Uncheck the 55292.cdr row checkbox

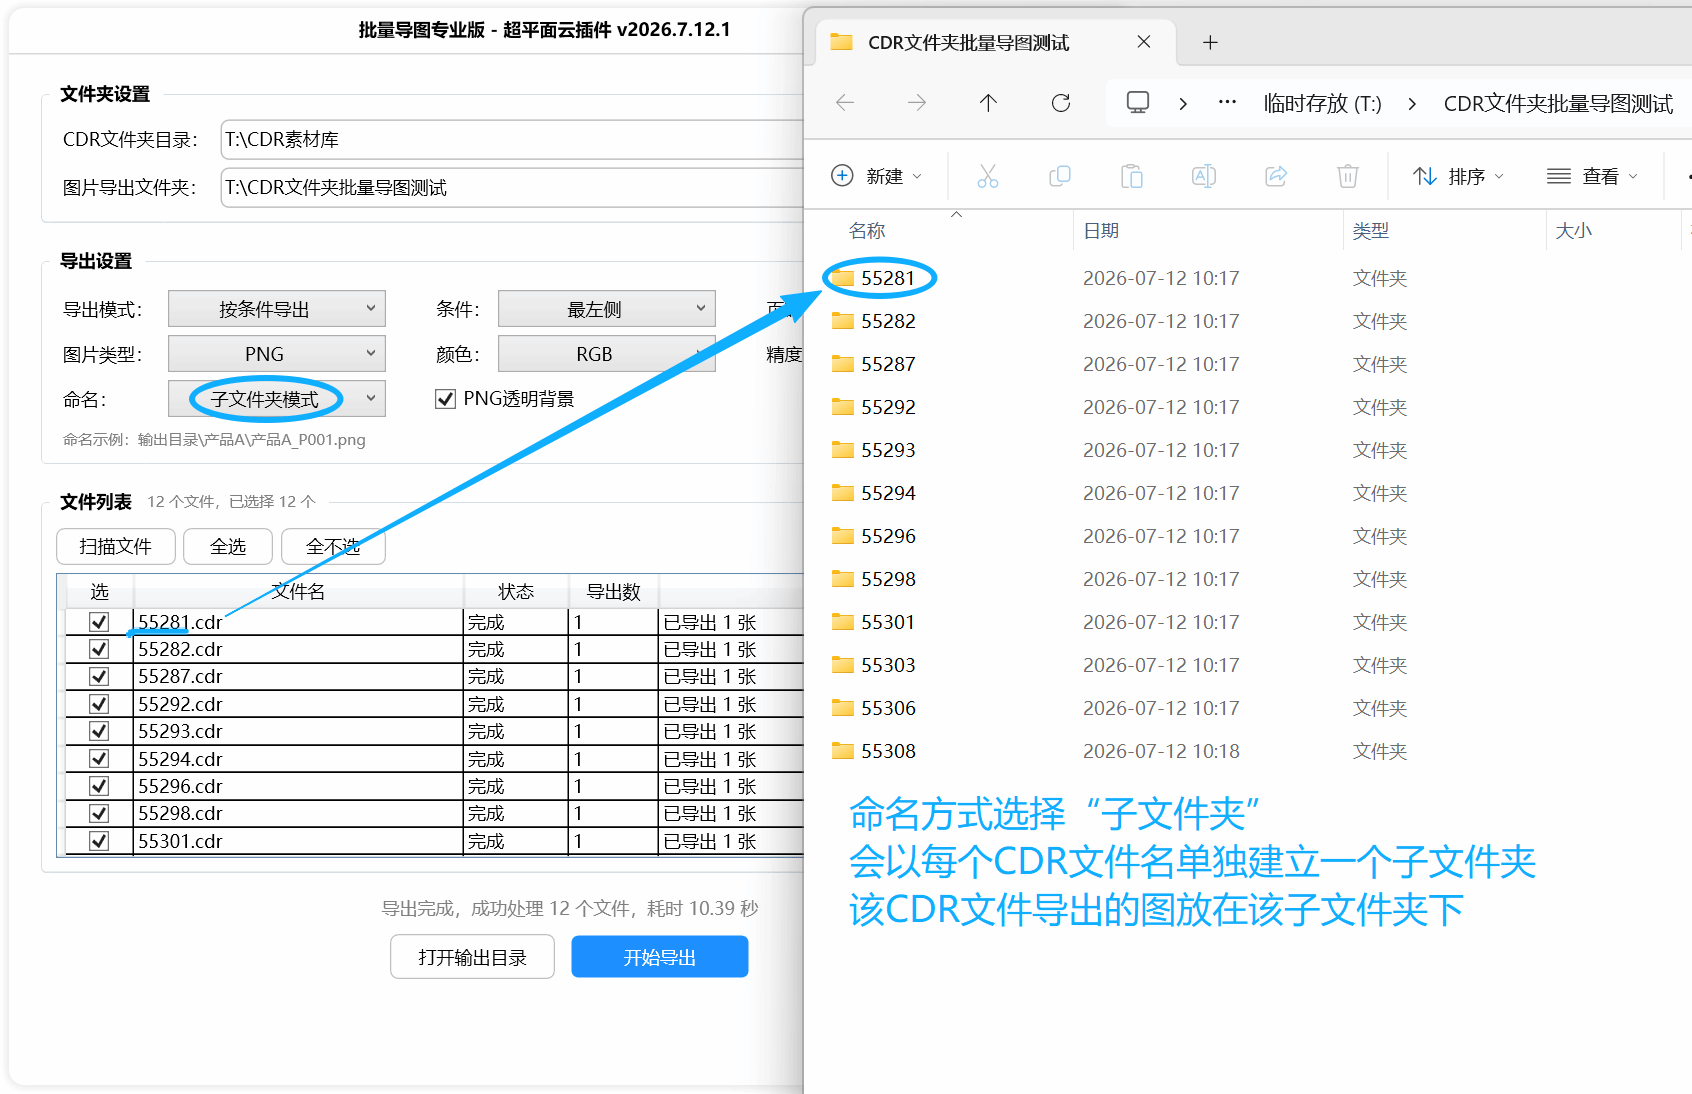point(99,704)
